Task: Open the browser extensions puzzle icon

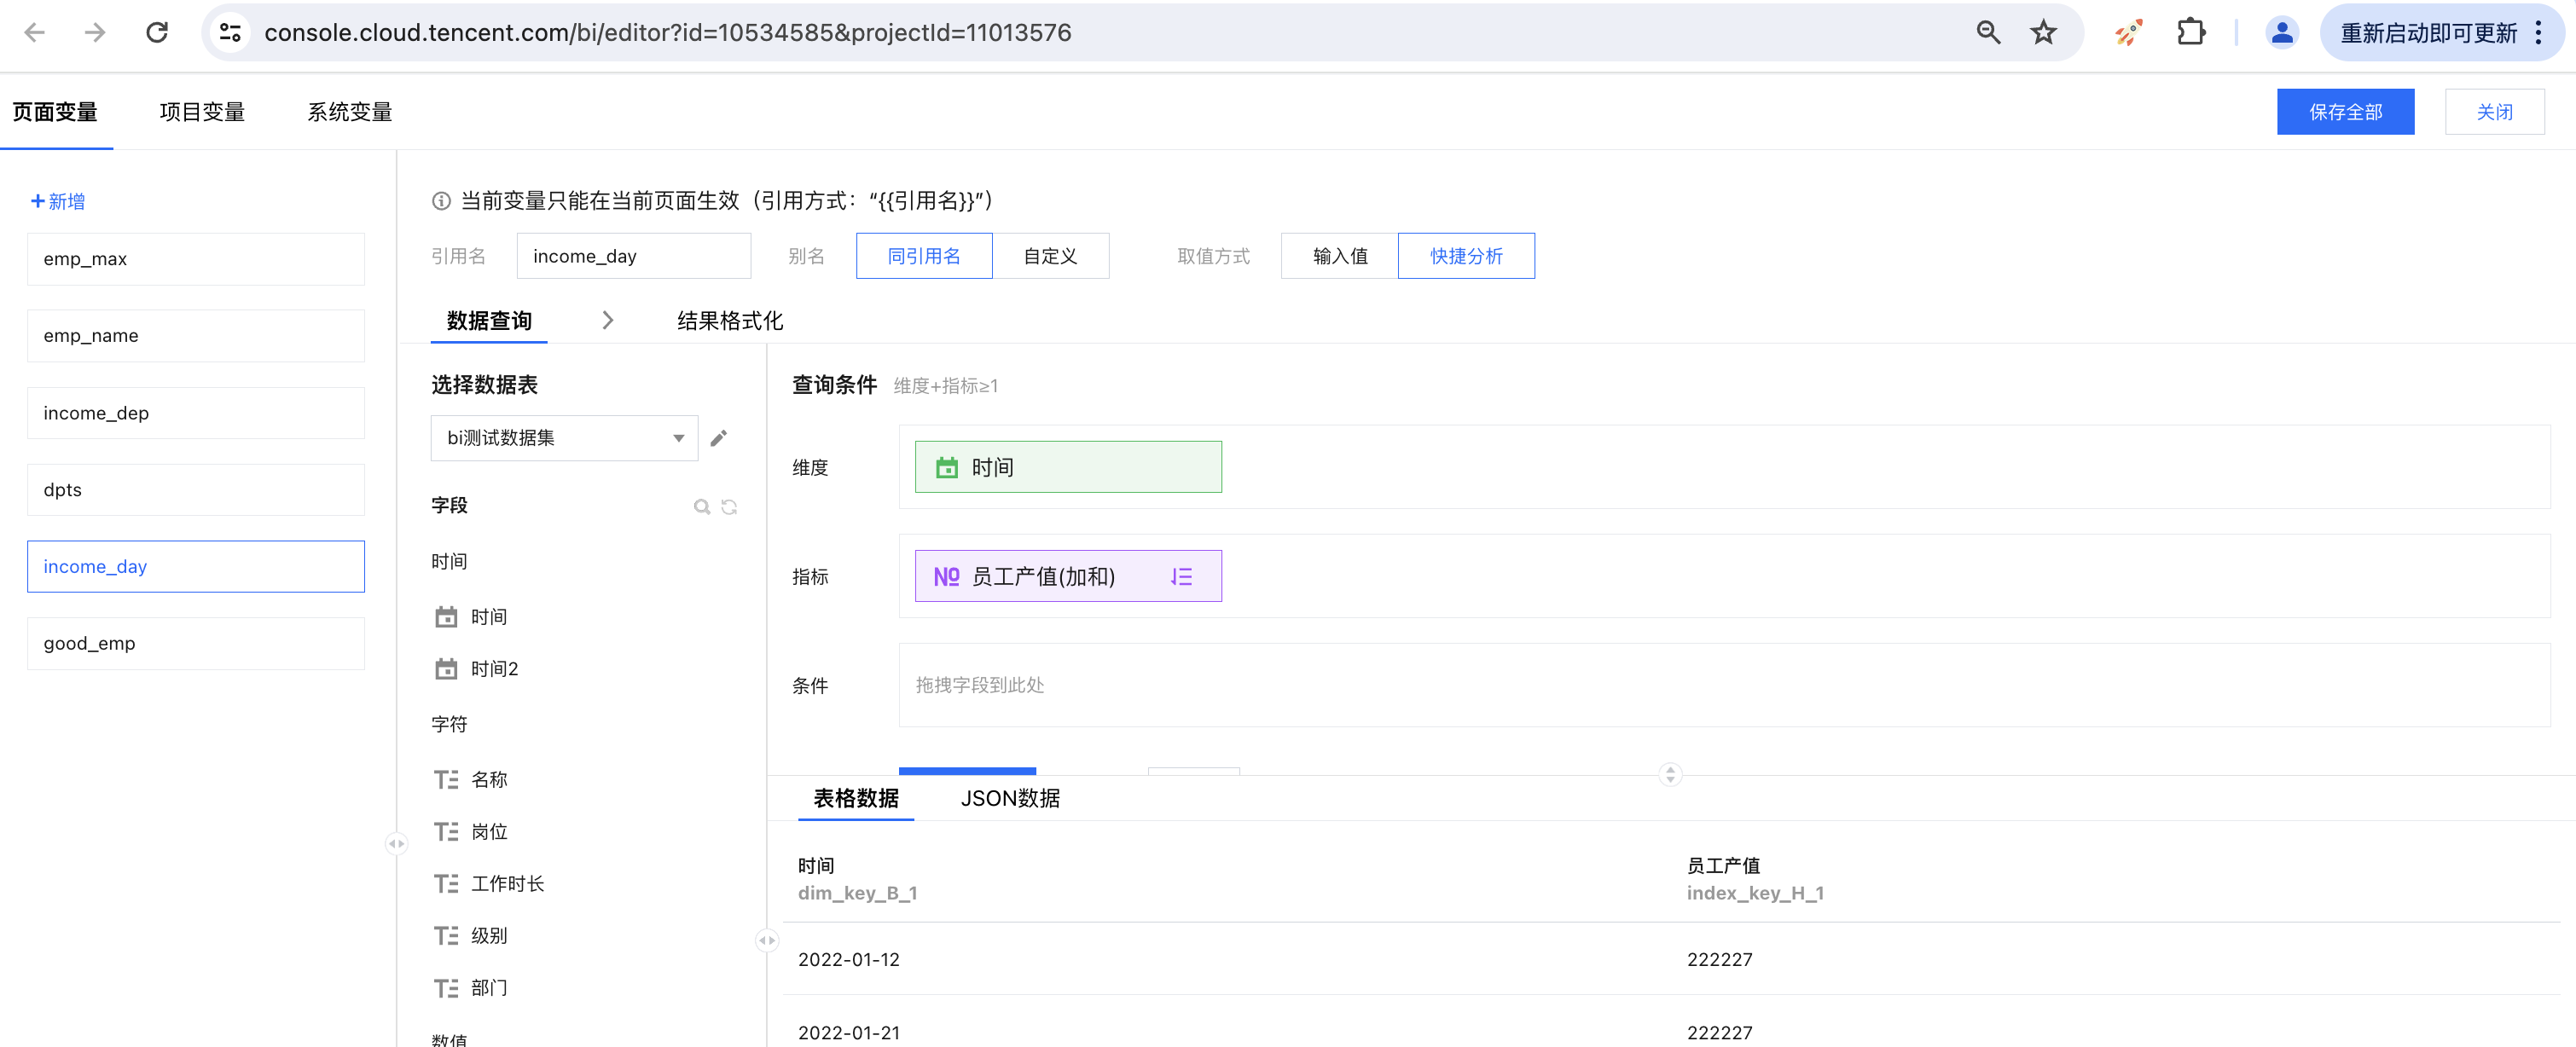Action: [x=2190, y=33]
